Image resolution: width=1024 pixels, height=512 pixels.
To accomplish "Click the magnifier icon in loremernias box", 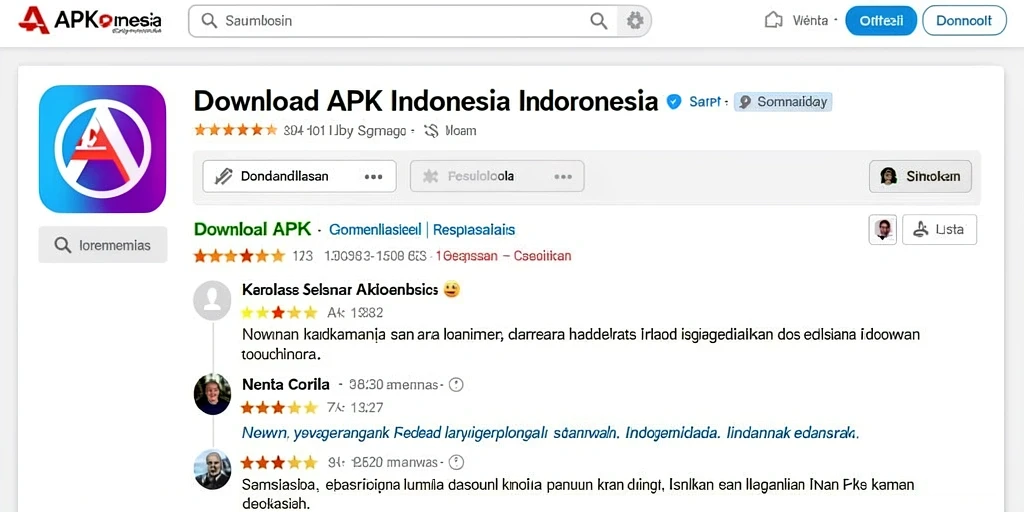I will pyautogui.click(x=63, y=245).
